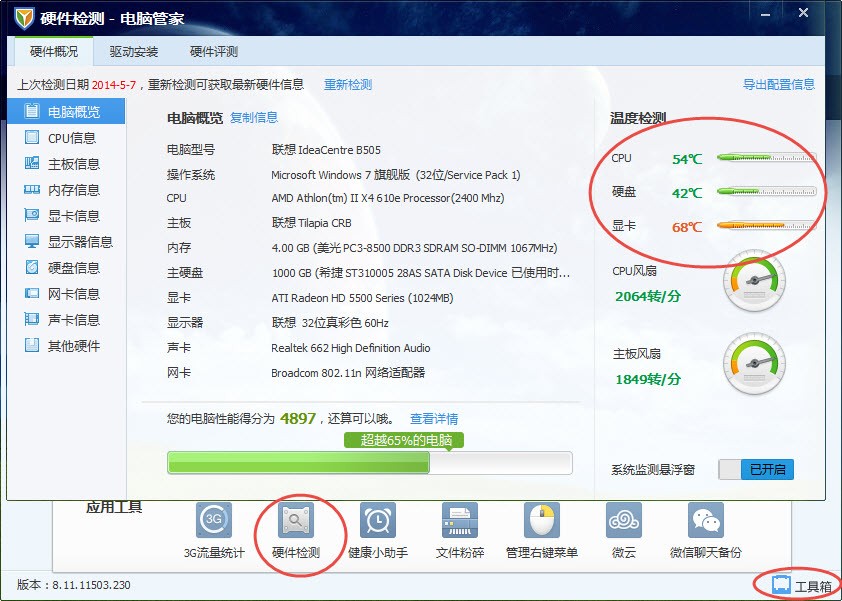
Task: Click the 42℃ hard disk temperature value
Action: [687, 193]
